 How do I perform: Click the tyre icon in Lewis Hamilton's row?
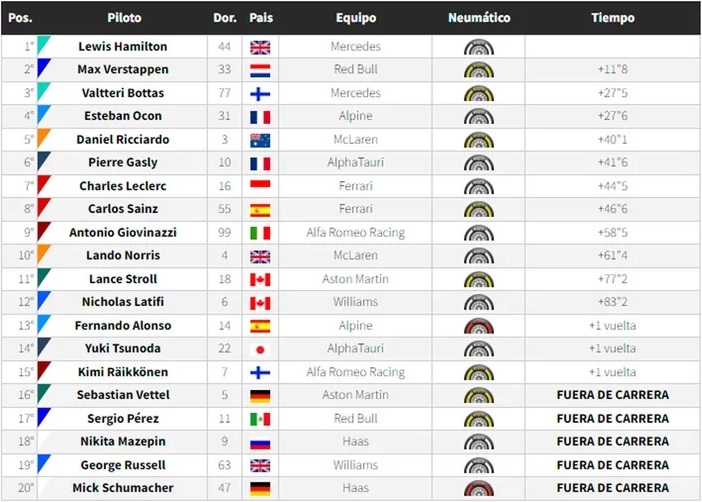point(479,47)
